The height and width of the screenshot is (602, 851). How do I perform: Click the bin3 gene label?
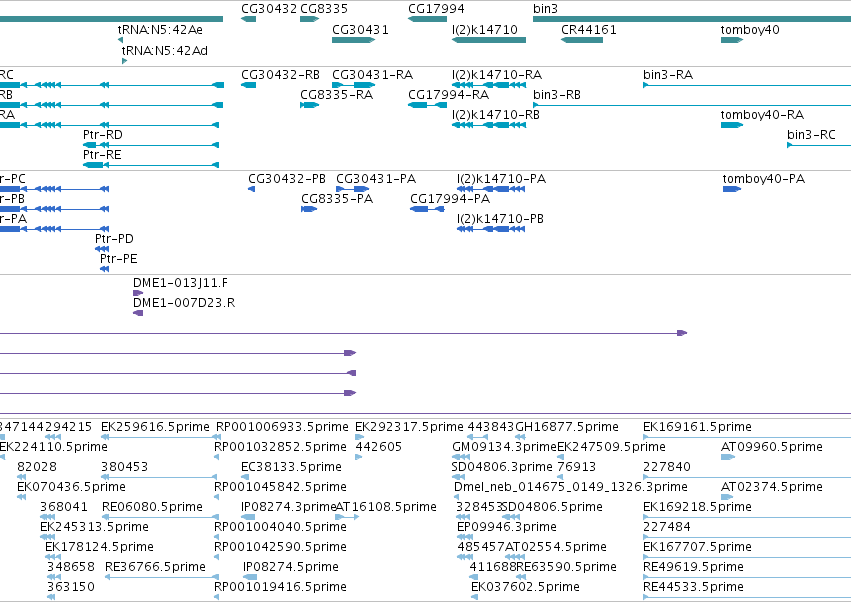point(545,9)
